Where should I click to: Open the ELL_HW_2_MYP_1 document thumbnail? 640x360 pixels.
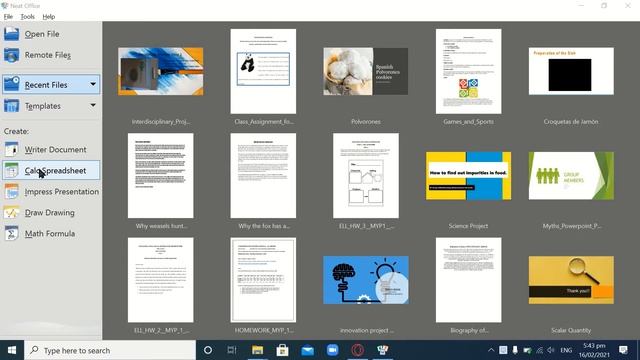point(161,280)
